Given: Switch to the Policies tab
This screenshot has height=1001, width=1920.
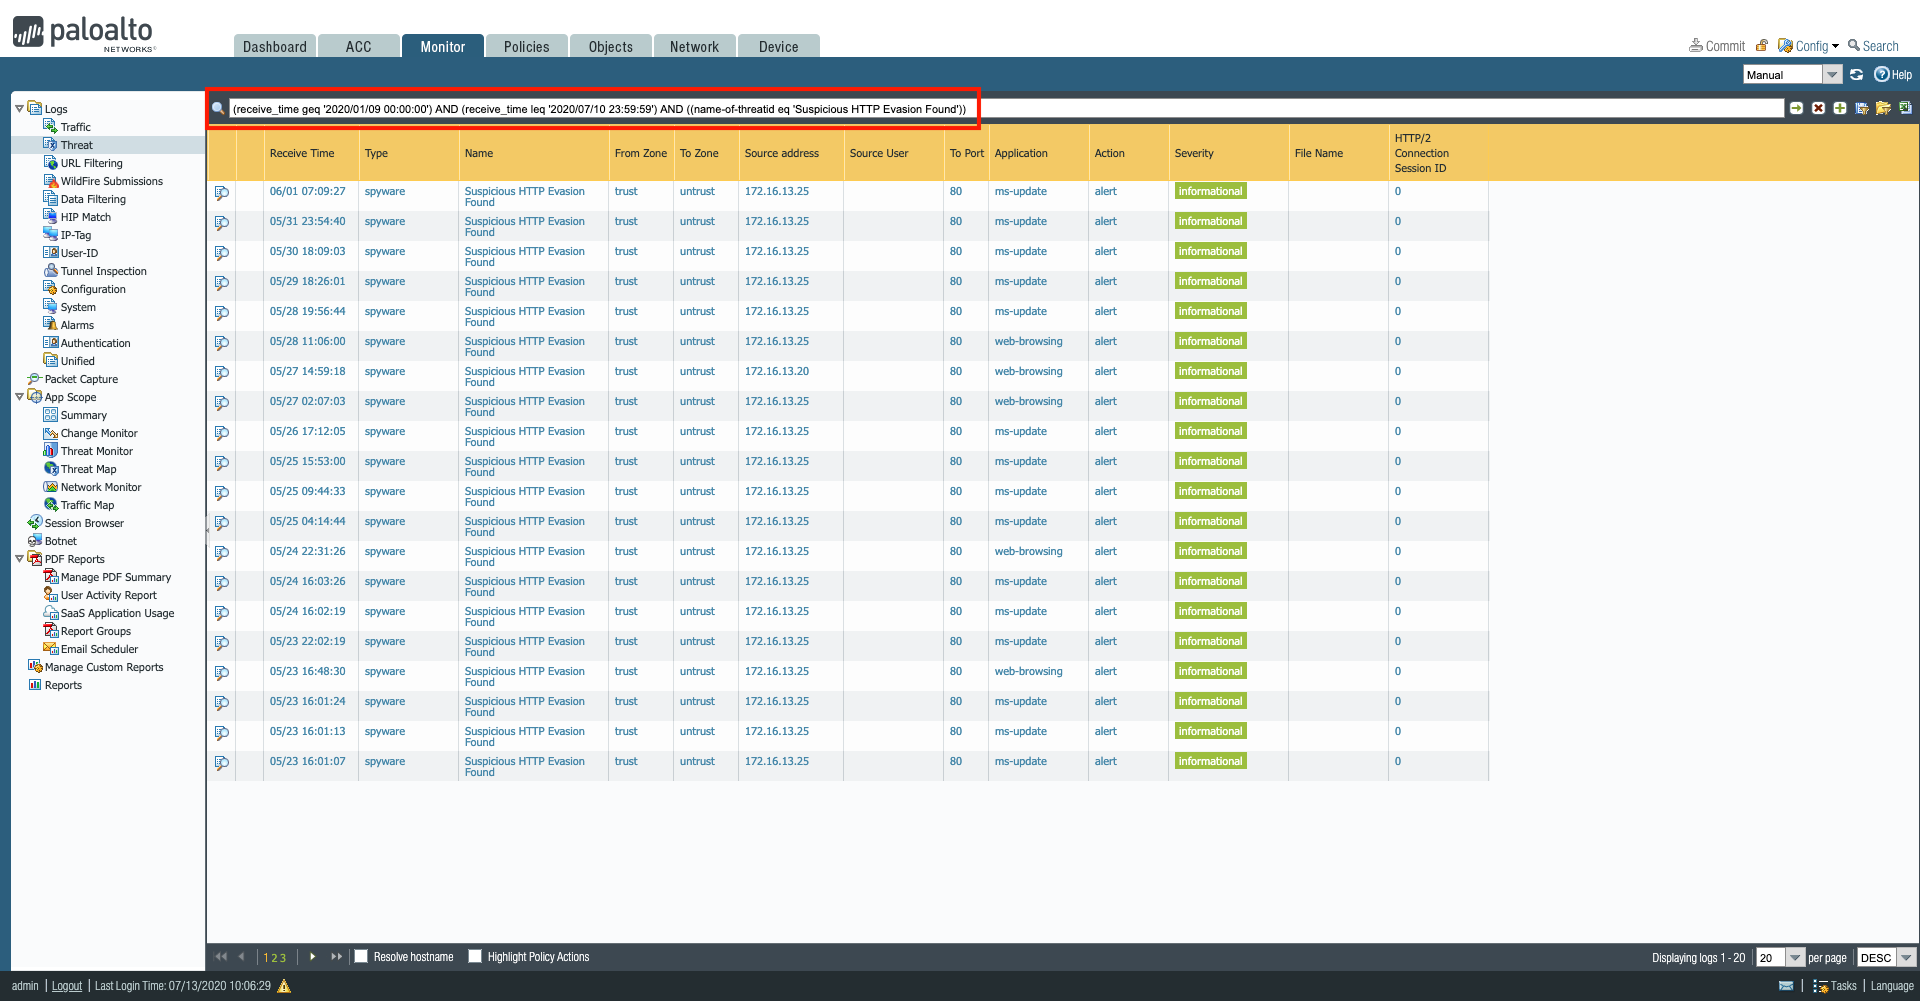Looking at the screenshot, I should coord(526,46).
